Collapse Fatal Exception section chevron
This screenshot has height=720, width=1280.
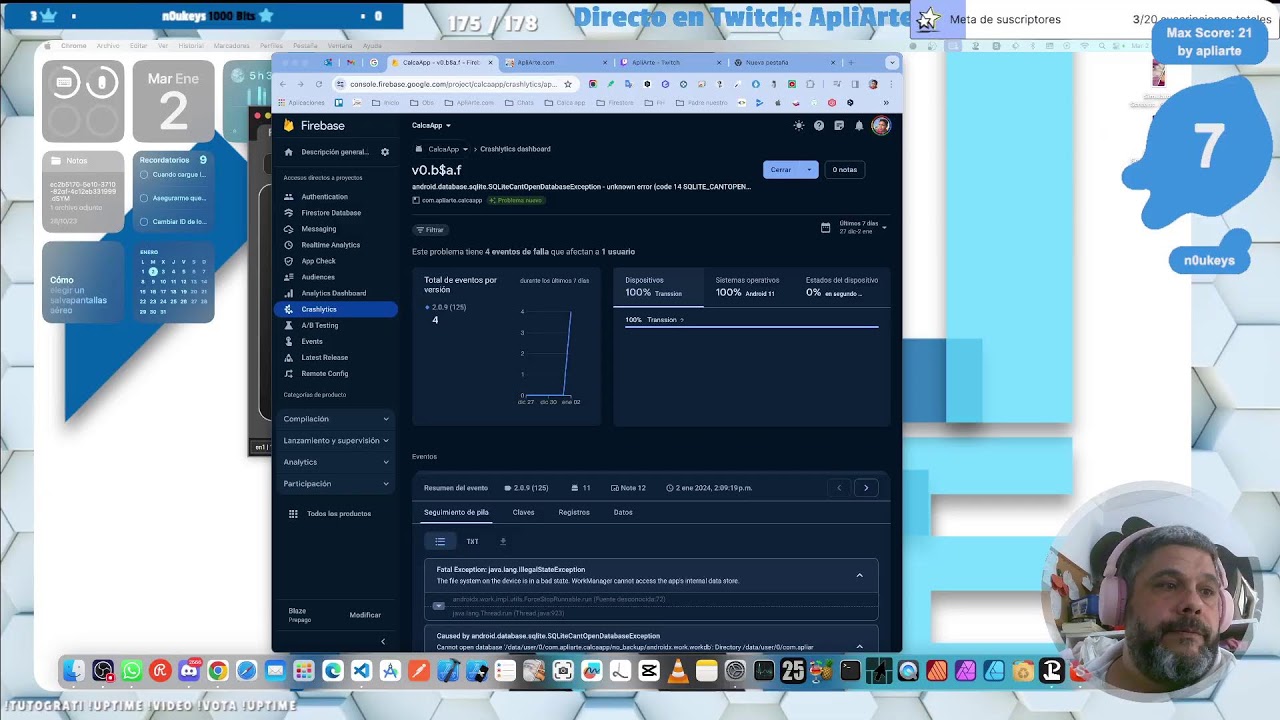[x=859, y=575]
